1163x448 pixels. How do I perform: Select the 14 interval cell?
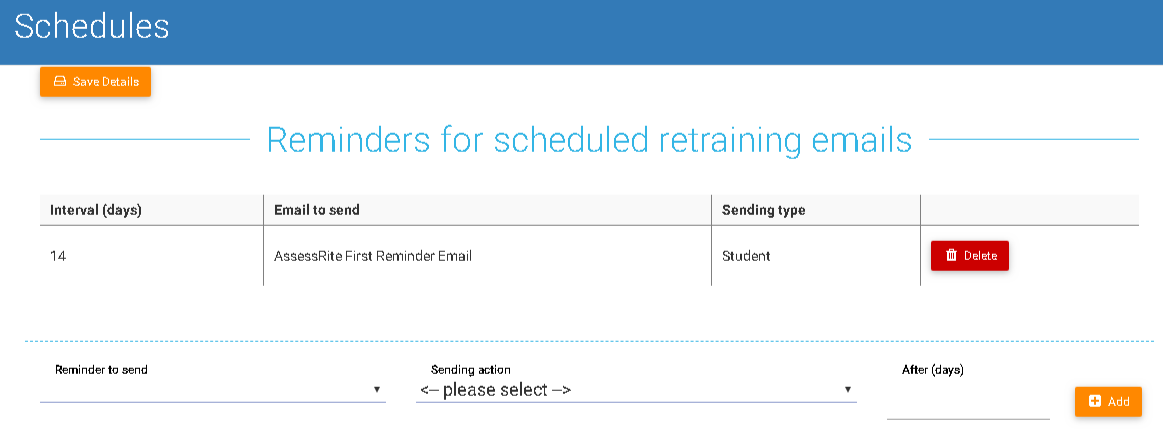(x=58, y=256)
